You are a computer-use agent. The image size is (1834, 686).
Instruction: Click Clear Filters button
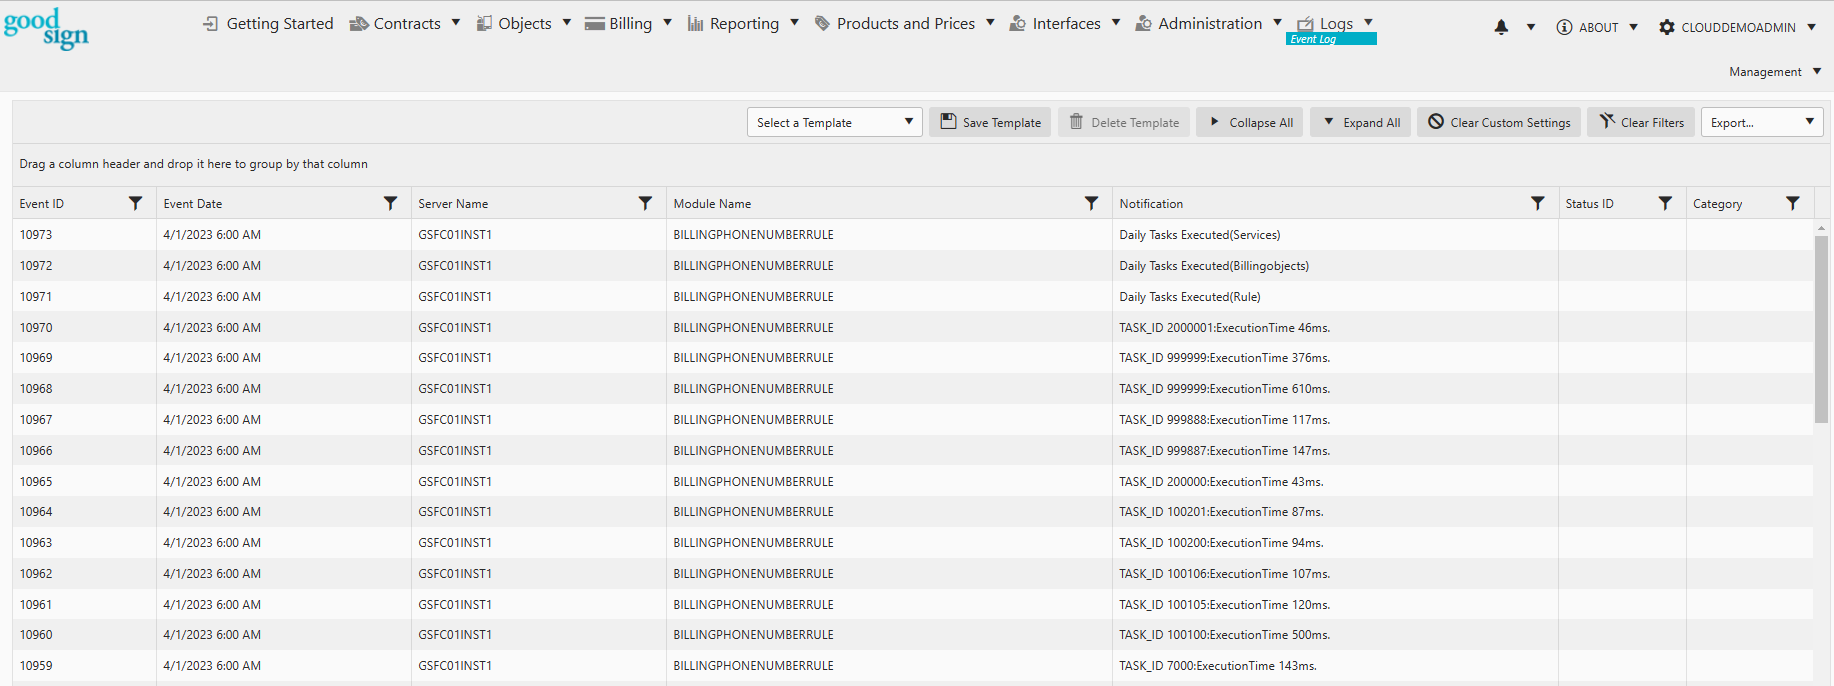tap(1641, 122)
